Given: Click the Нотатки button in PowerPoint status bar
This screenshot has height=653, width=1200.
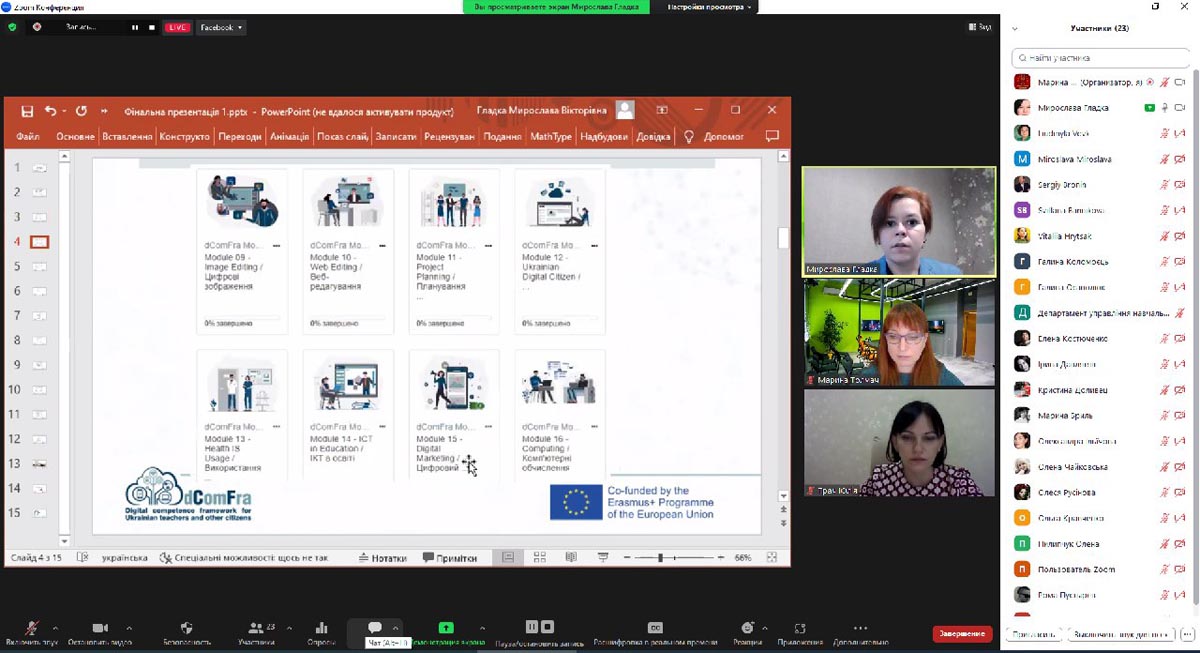Looking at the screenshot, I should (x=382, y=558).
